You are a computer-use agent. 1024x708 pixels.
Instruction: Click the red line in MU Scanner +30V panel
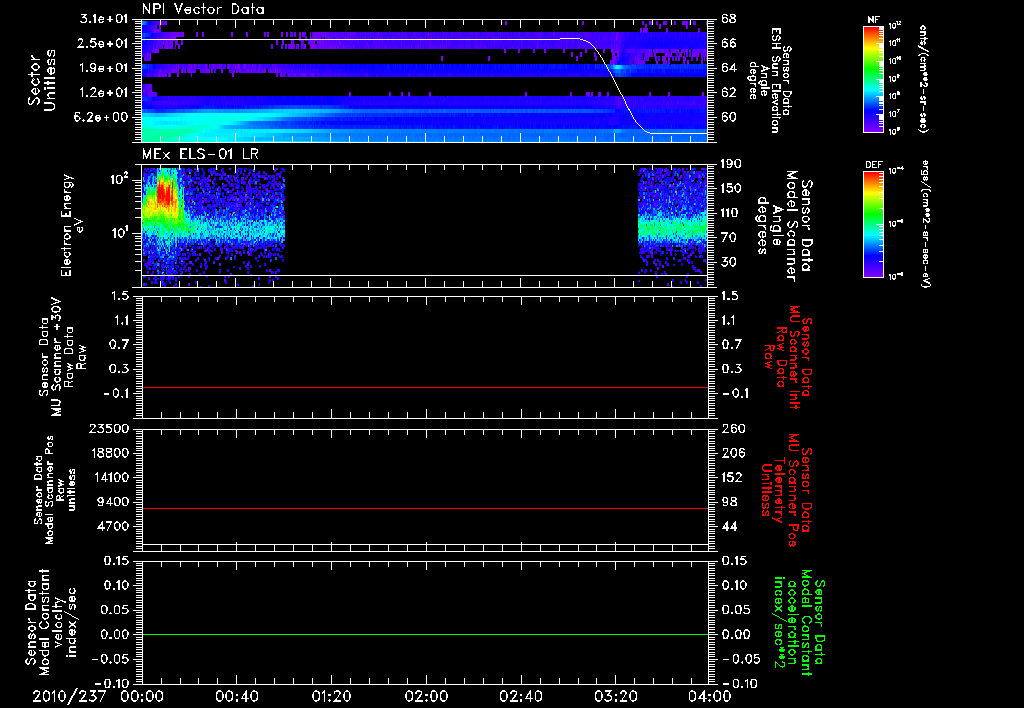point(425,387)
